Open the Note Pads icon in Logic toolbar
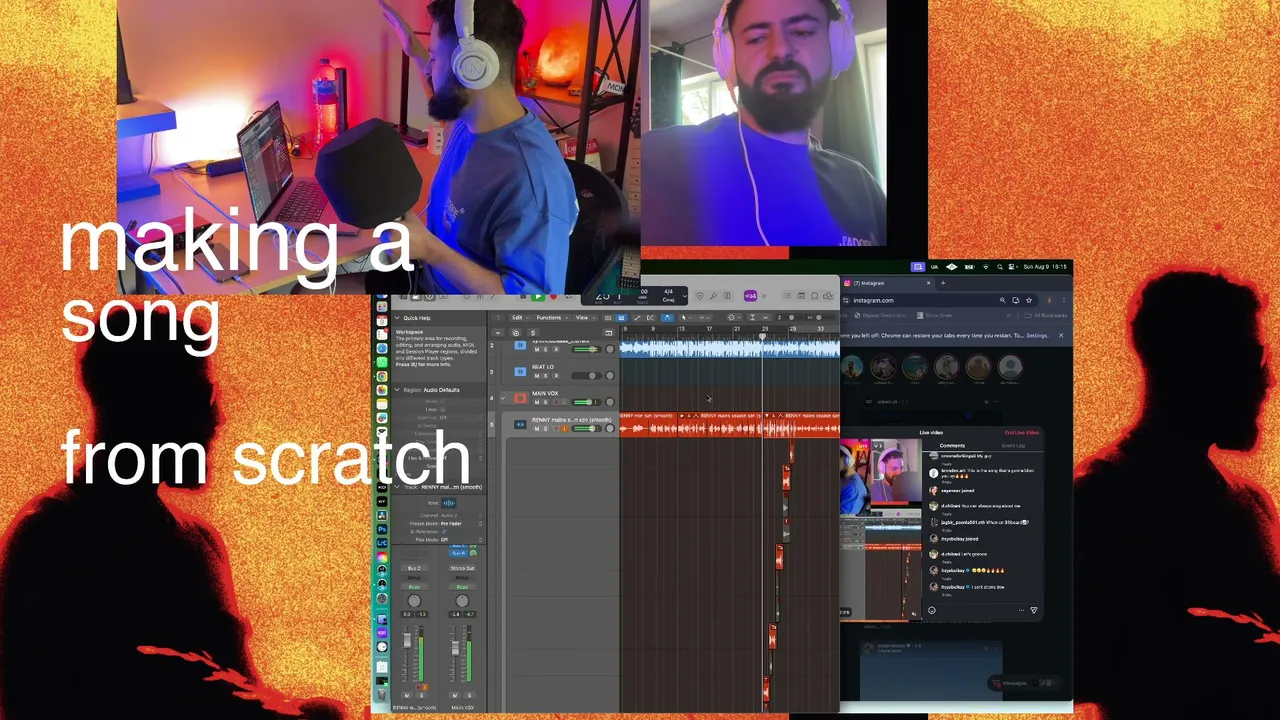 (801, 296)
